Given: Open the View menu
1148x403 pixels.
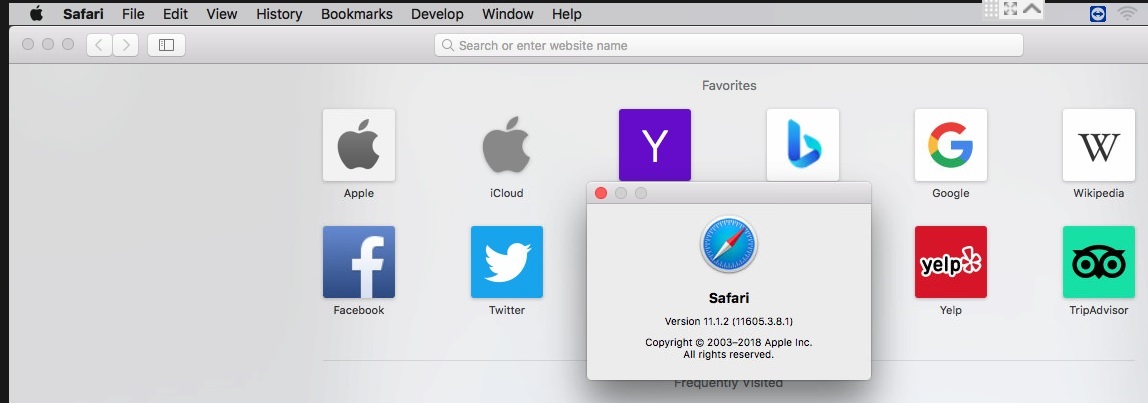Looking at the screenshot, I should 222,14.
